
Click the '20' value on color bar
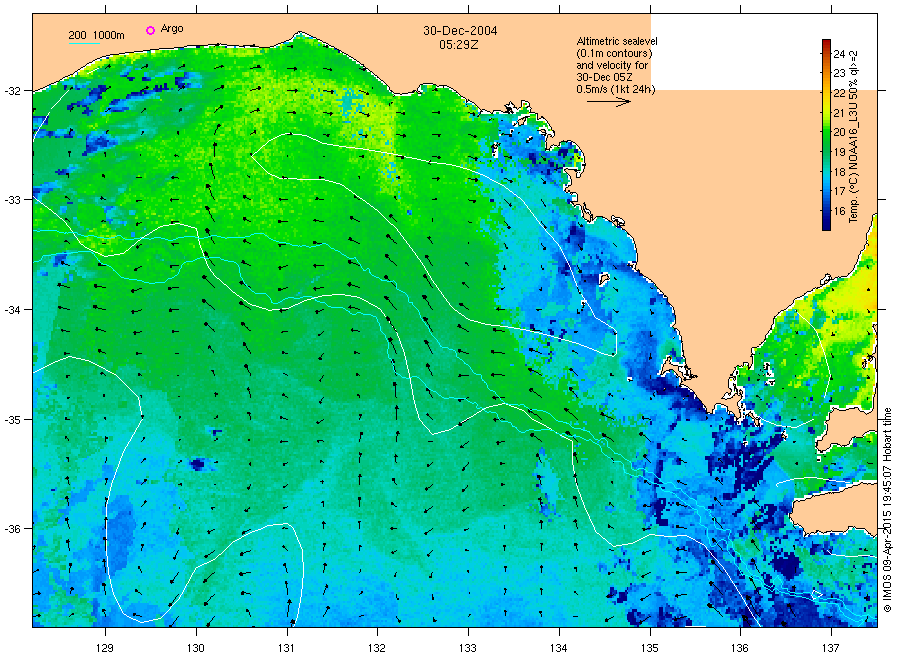click(x=839, y=132)
